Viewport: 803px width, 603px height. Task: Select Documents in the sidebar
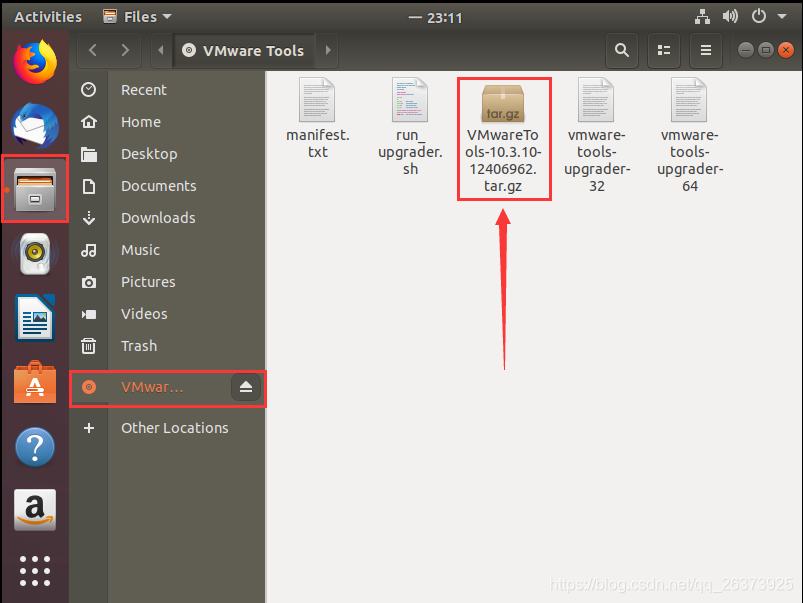point(168,186)
